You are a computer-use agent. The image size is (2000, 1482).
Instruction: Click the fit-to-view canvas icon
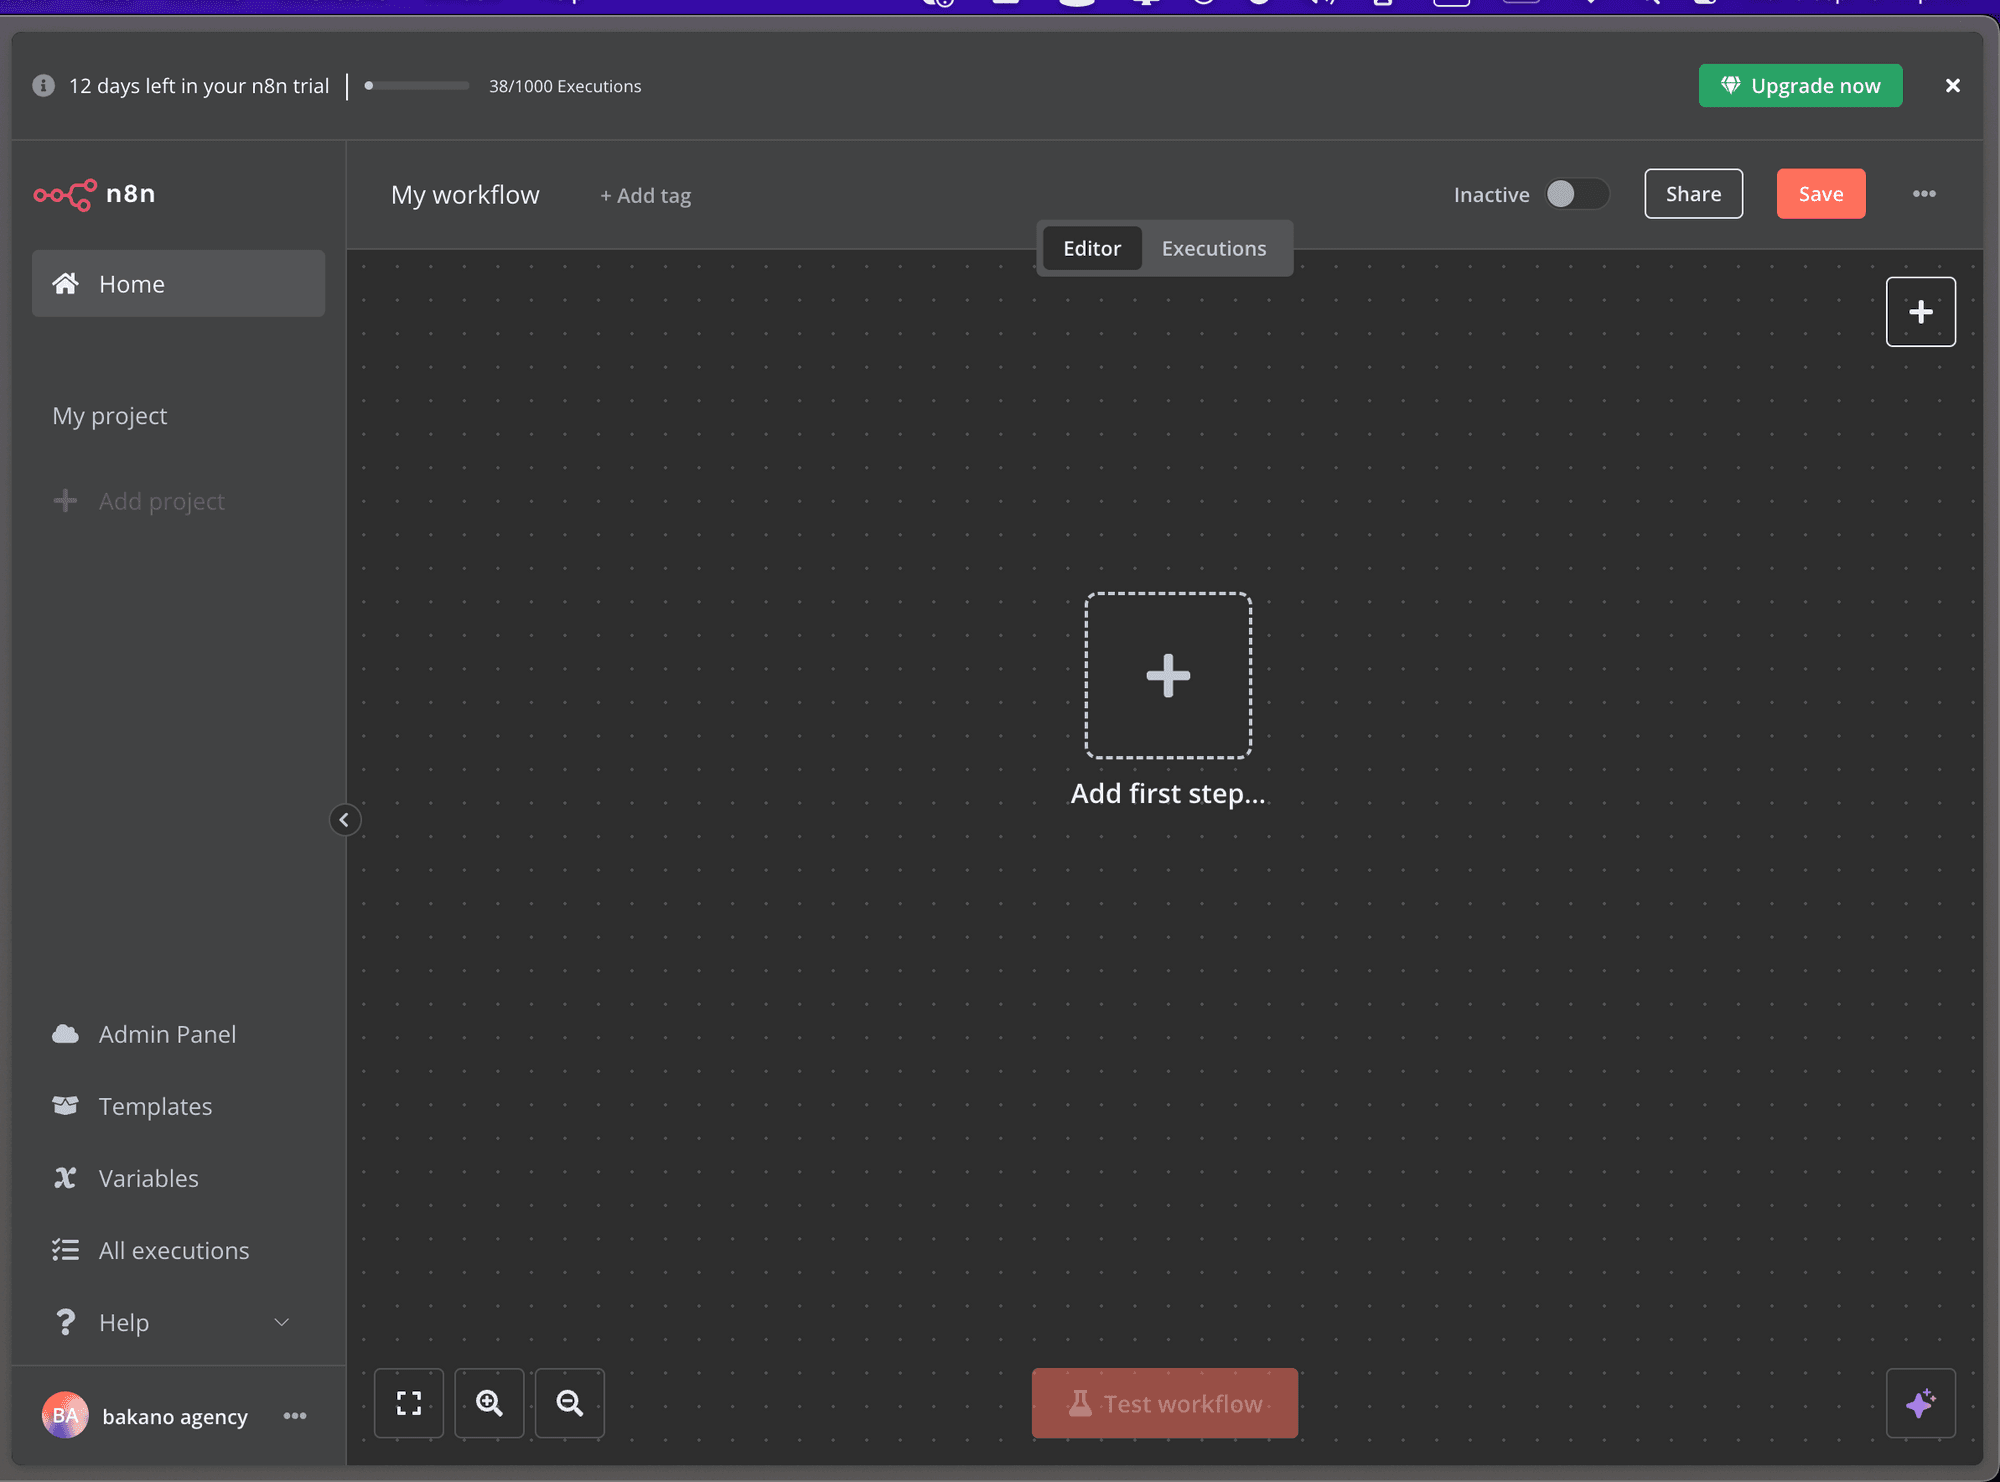(x=409, y=1403)
